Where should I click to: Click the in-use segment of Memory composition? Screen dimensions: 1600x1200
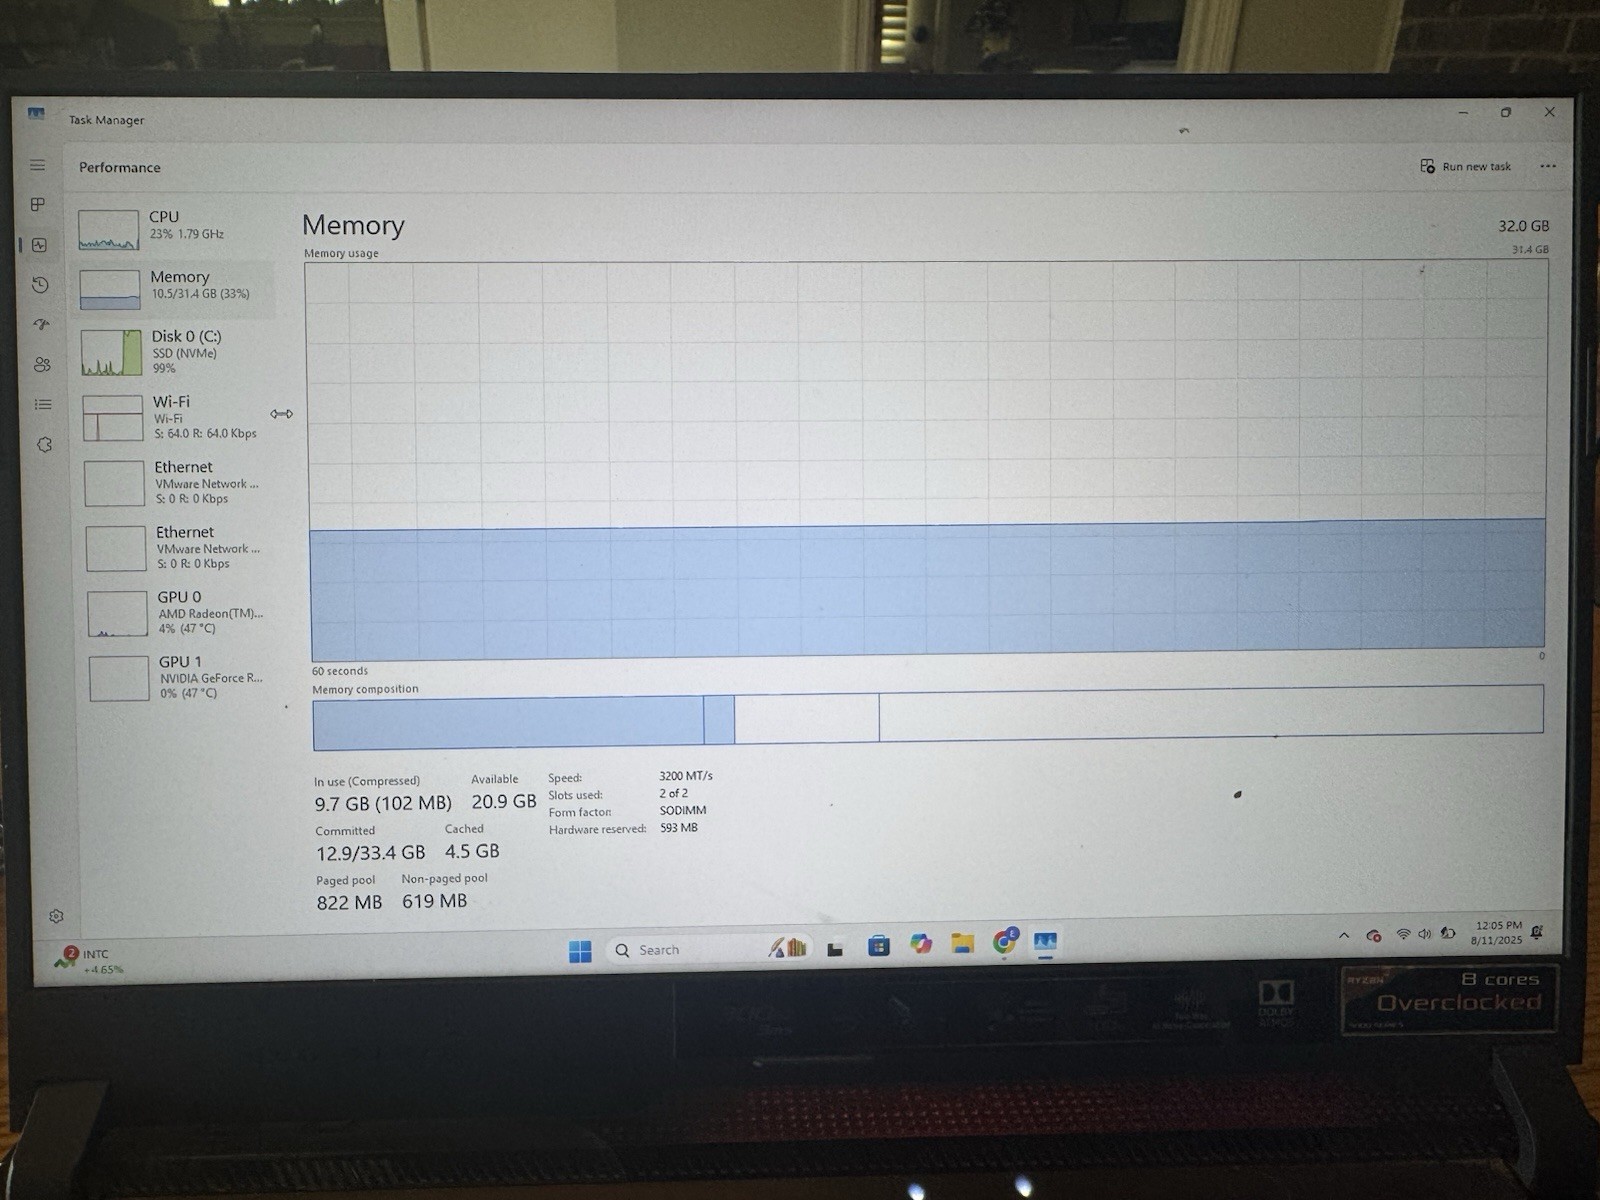click(508, 724)
